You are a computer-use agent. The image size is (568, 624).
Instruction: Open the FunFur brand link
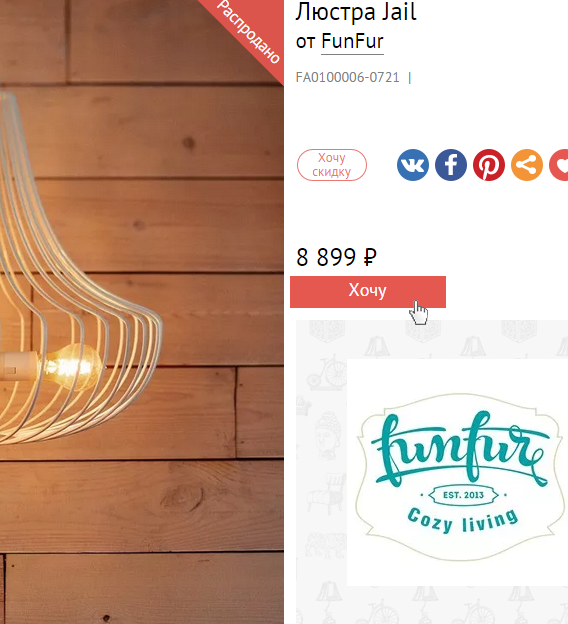(352, 41)
